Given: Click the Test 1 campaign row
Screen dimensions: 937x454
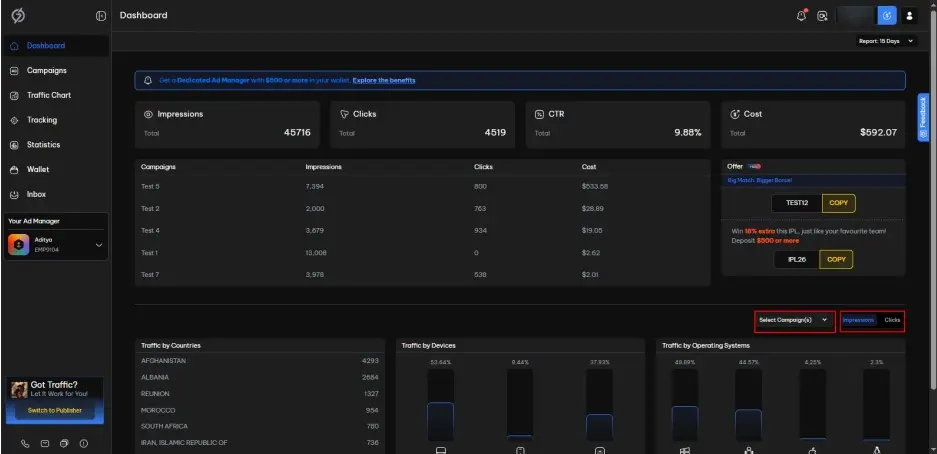Looking at the screenshot, I should click(x=422, y=253).
